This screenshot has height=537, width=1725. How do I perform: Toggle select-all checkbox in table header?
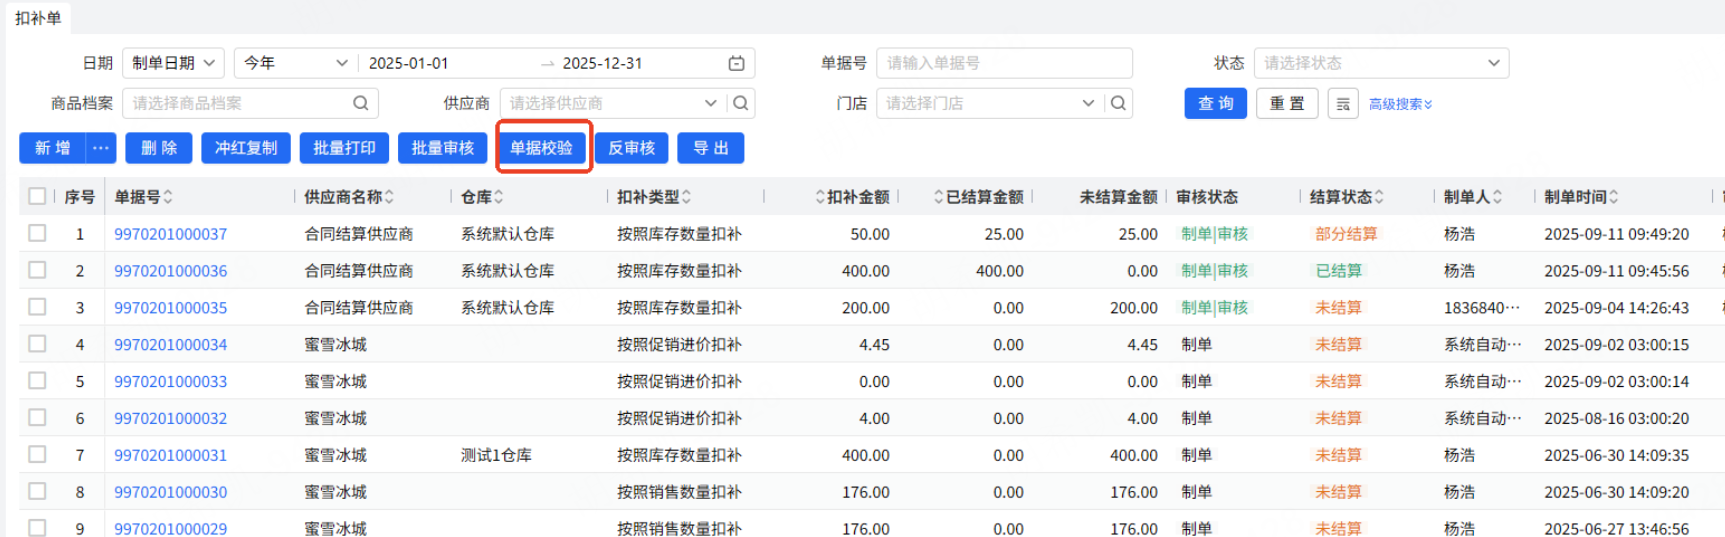coord(37,196)
